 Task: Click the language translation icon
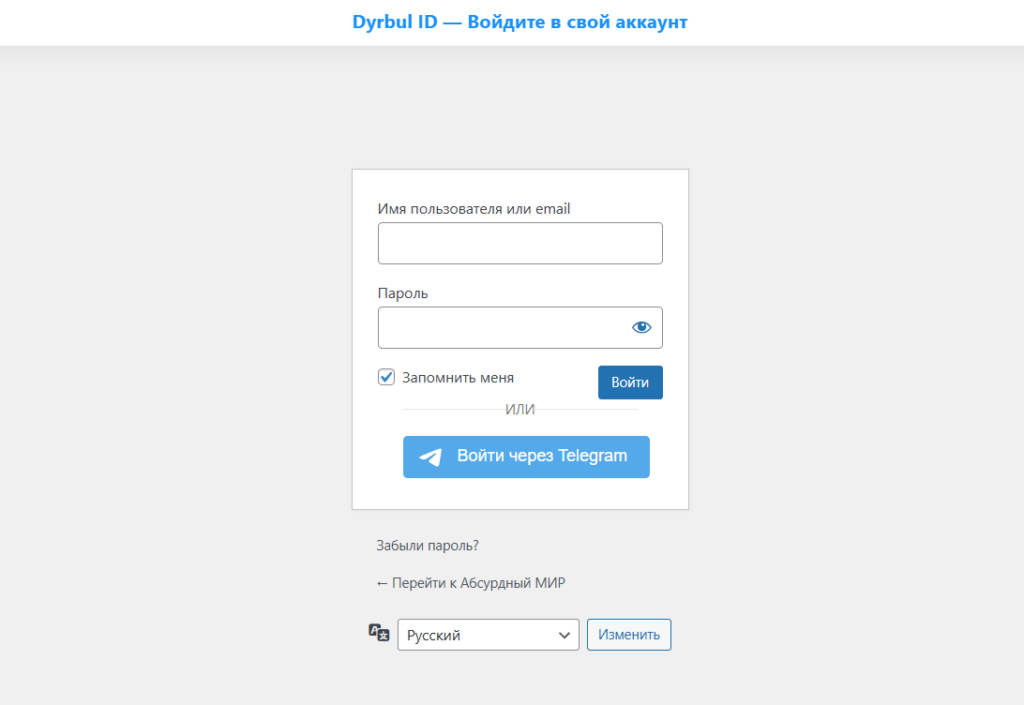[x=378, y=632]
